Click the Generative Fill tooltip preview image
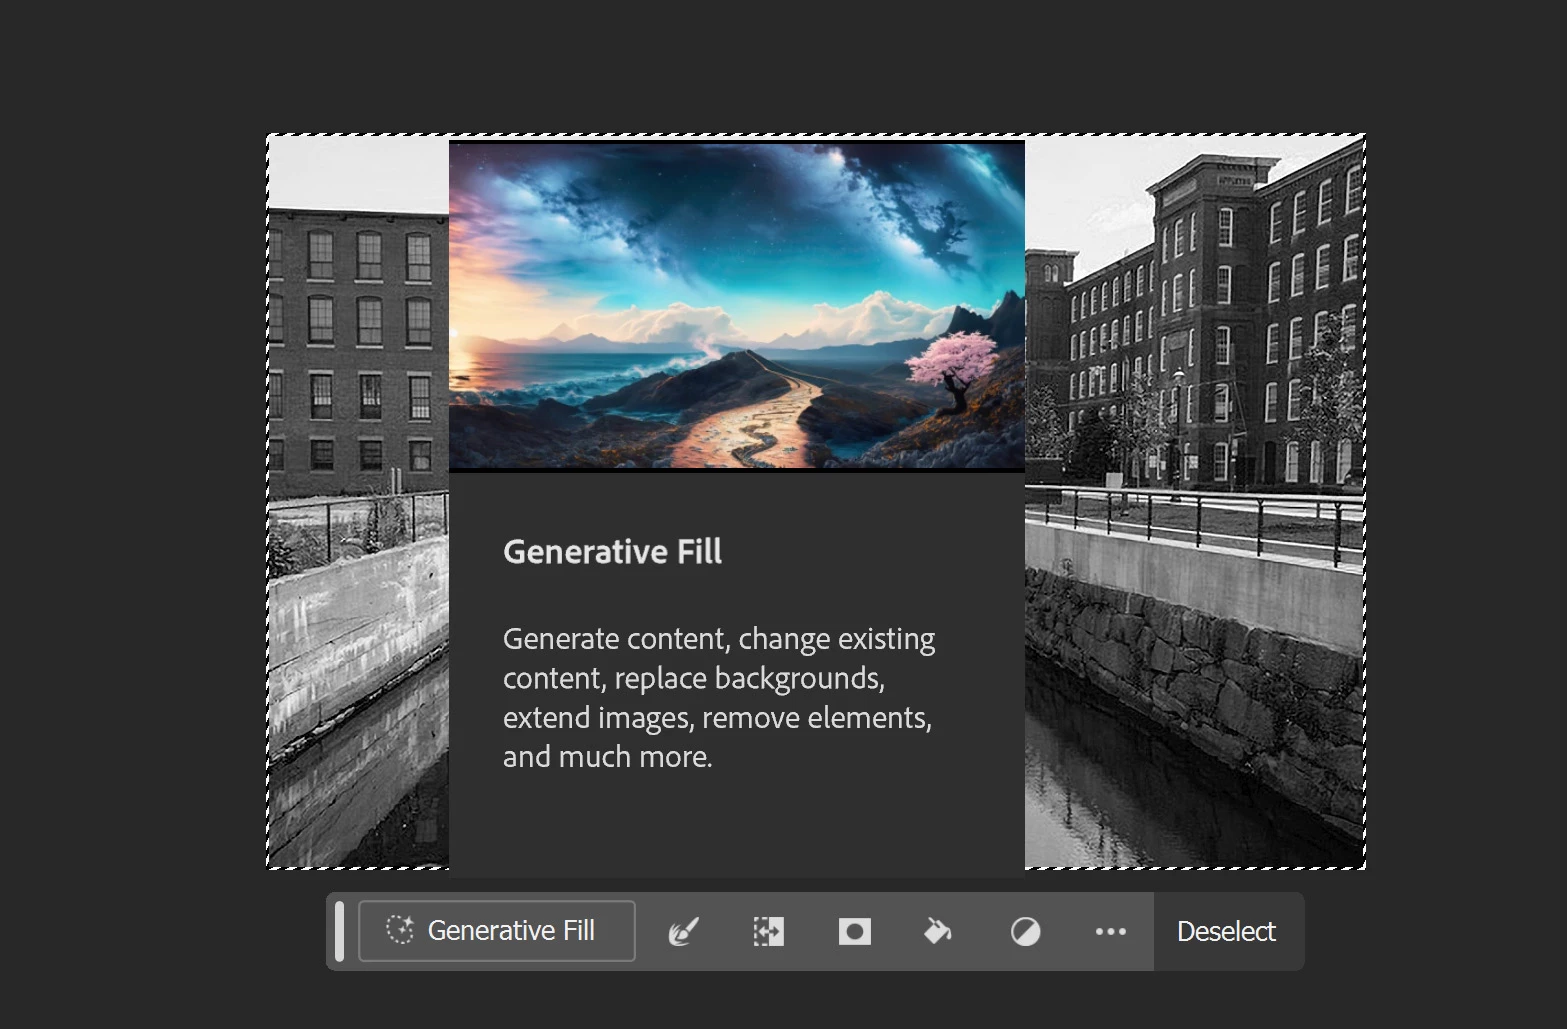1567x1029 pixels. 737,306
